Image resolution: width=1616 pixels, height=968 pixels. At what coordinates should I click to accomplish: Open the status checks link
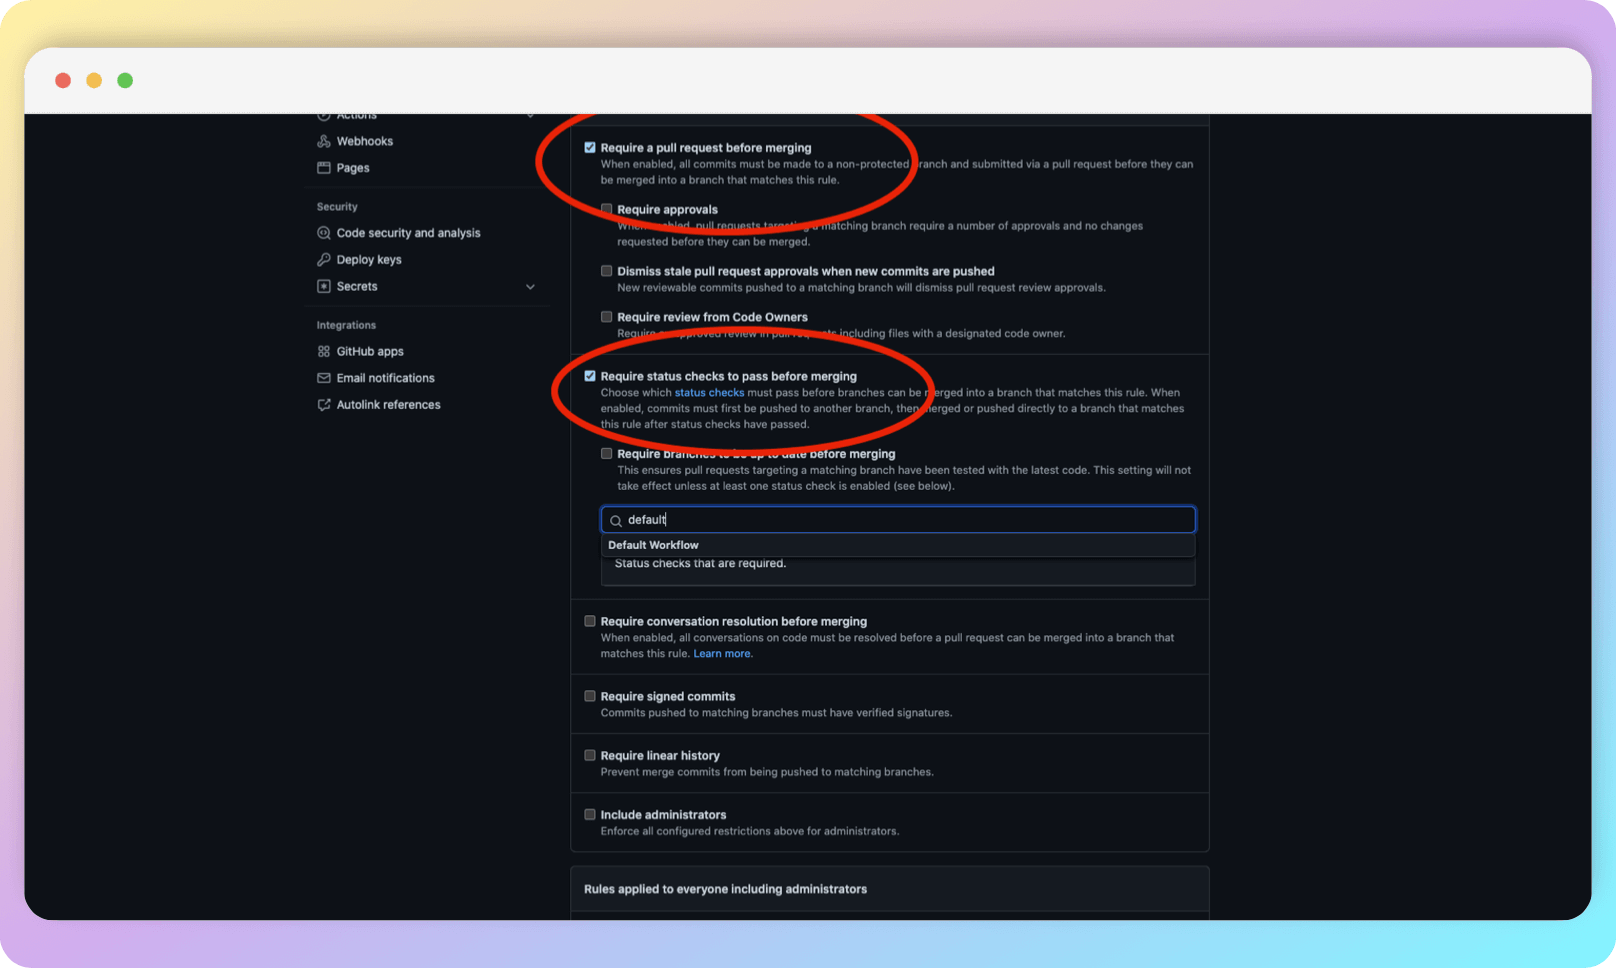point(709,392)
